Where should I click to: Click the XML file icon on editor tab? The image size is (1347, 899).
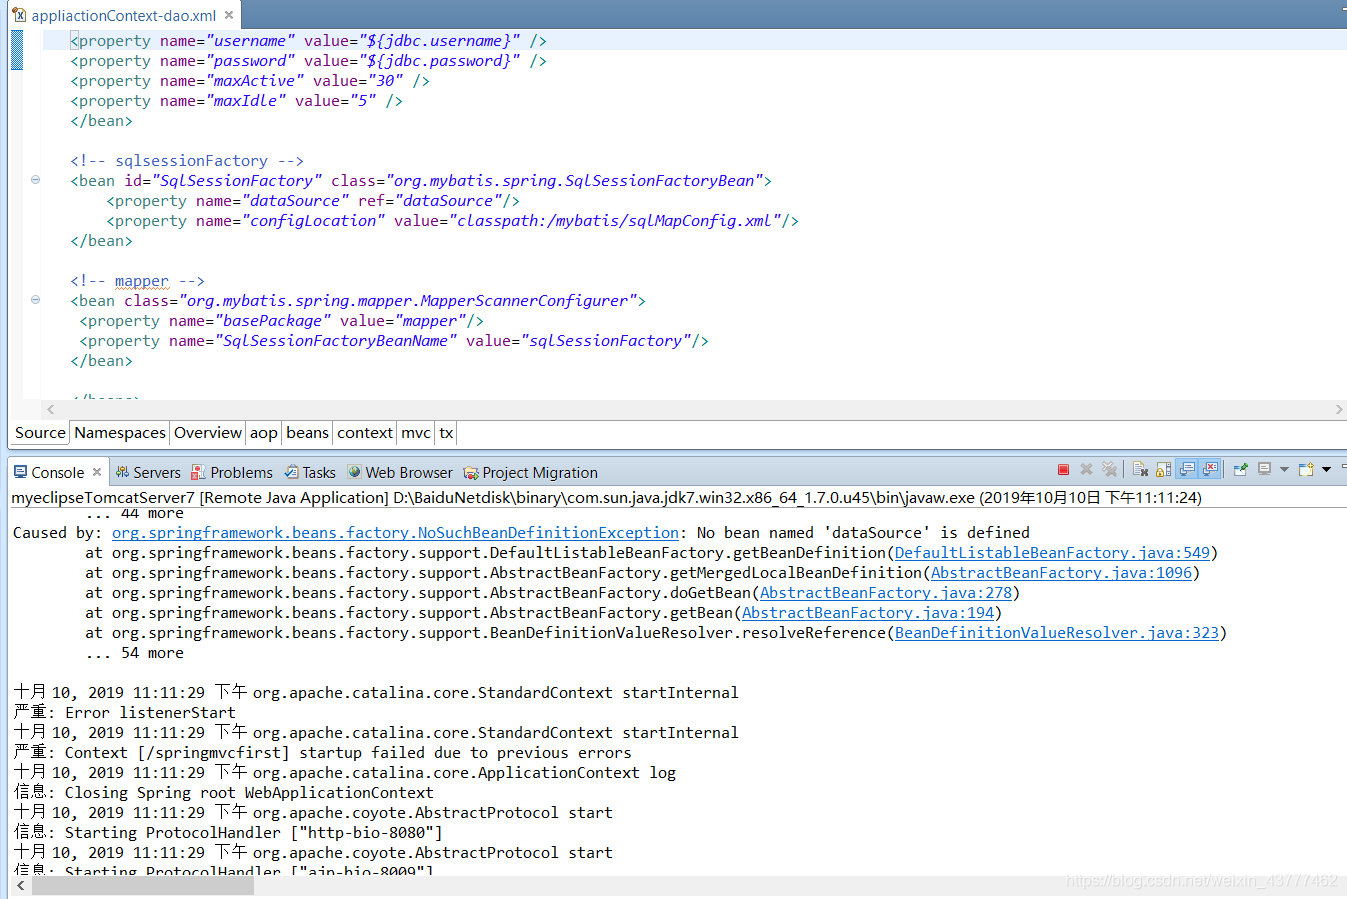19,15
